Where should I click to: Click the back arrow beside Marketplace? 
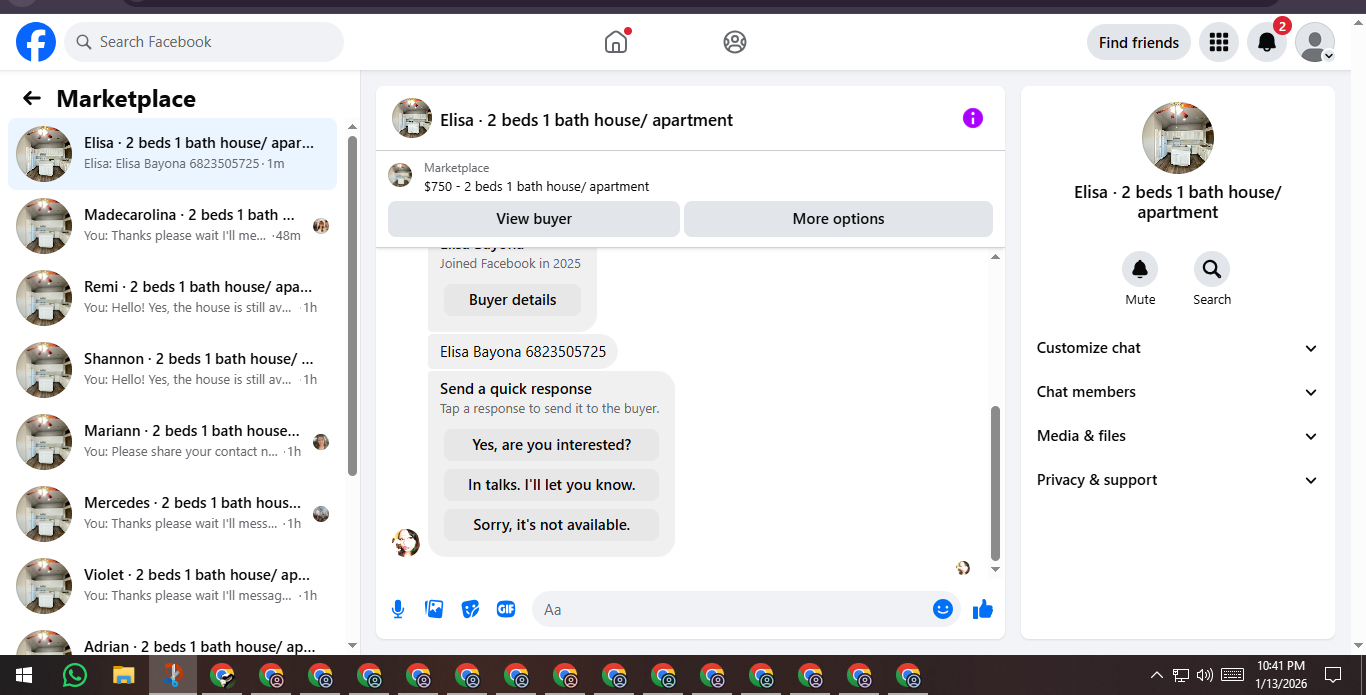click(32, 98)
